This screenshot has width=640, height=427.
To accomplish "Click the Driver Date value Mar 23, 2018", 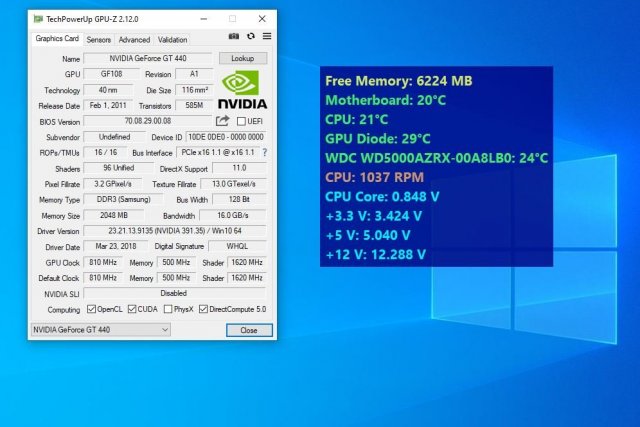I will [x=116, y=246].
